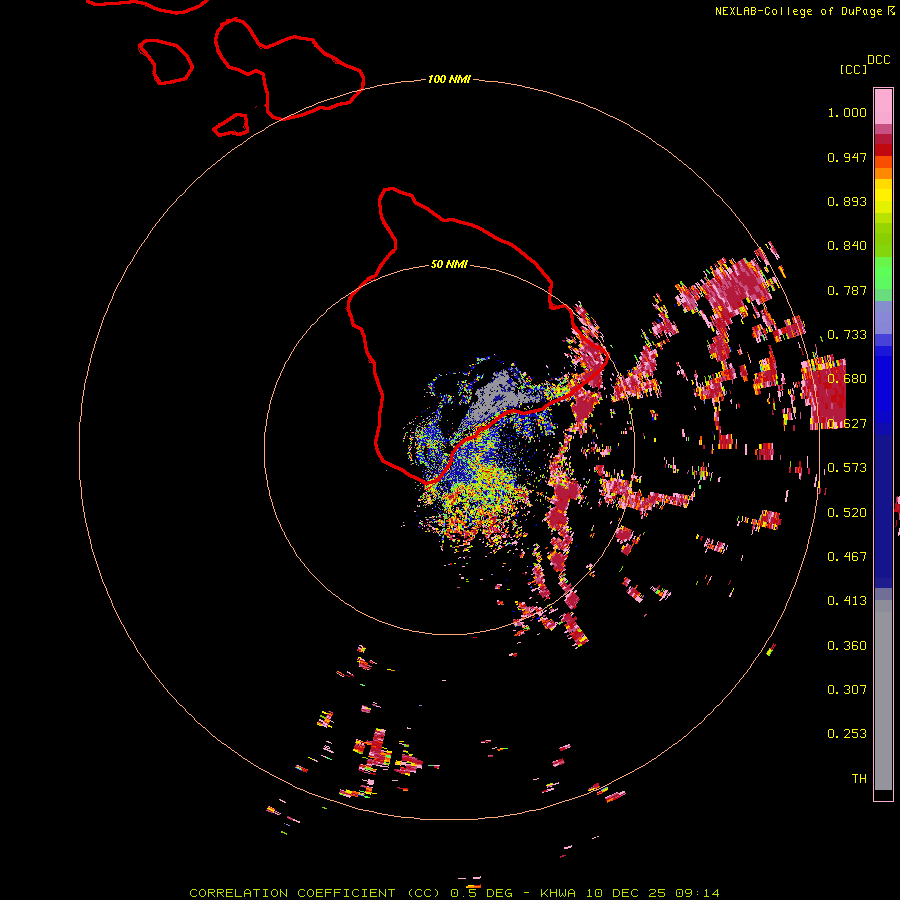Select the 0.467 color scale value
Image resolution: width=900 pixels, height=900 pixels.
pos(847,557)
